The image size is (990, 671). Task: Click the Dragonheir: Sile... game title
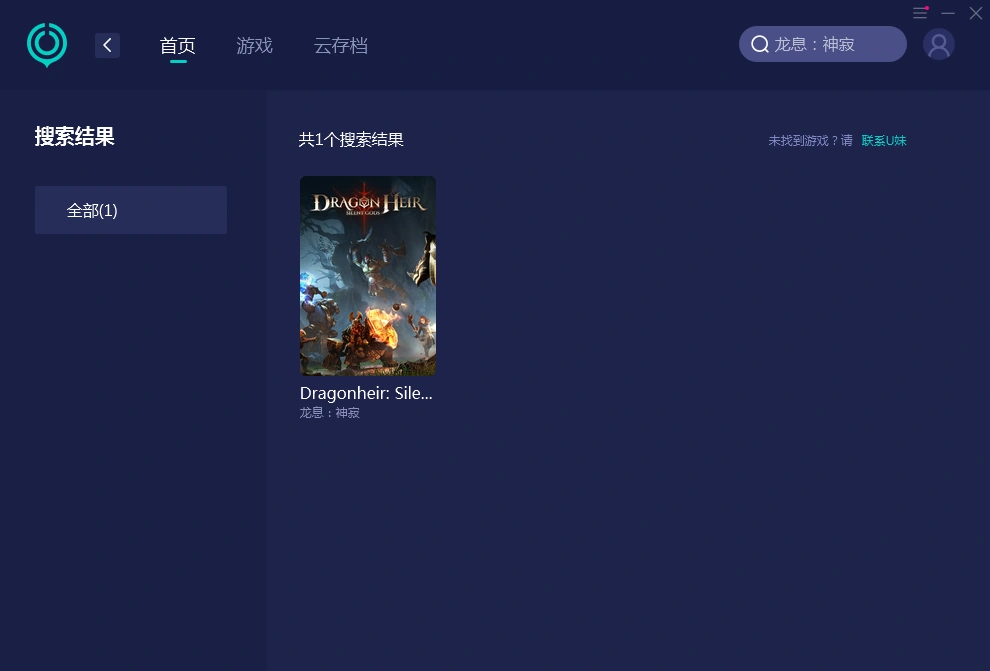(x=366, y=393)
